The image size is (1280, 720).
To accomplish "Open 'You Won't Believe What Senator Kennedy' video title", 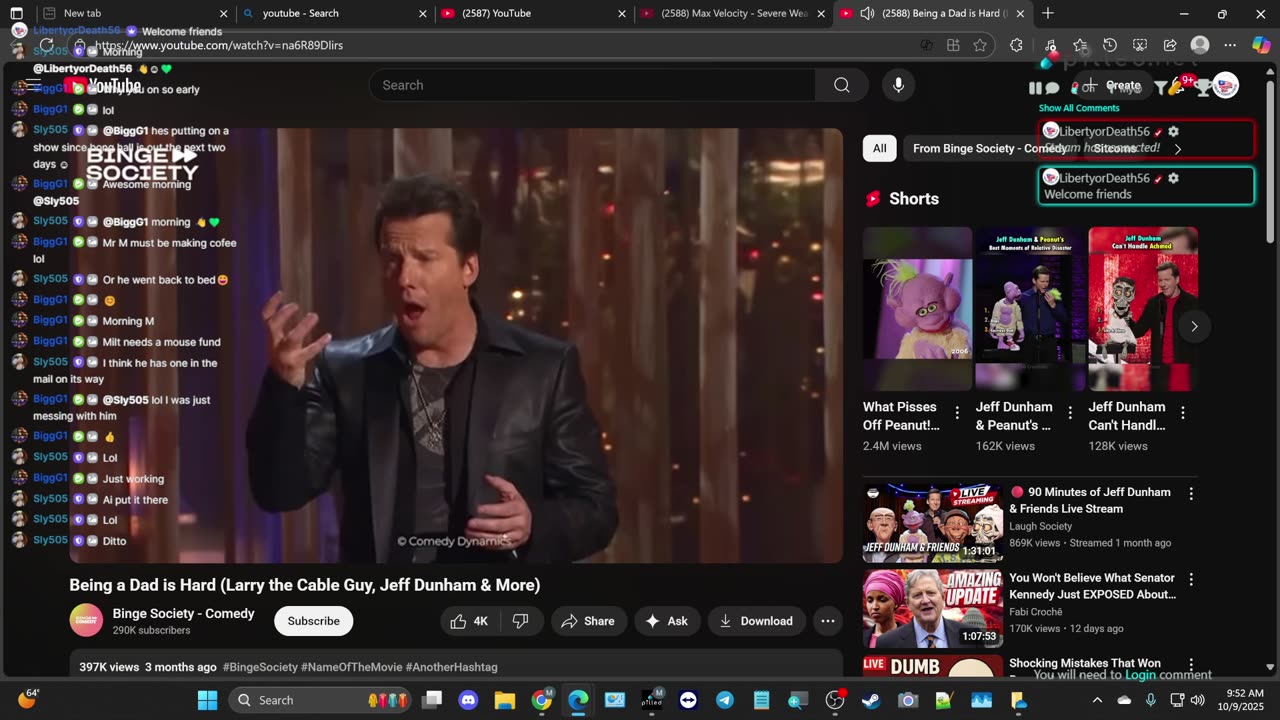I will coord(1093,586).
